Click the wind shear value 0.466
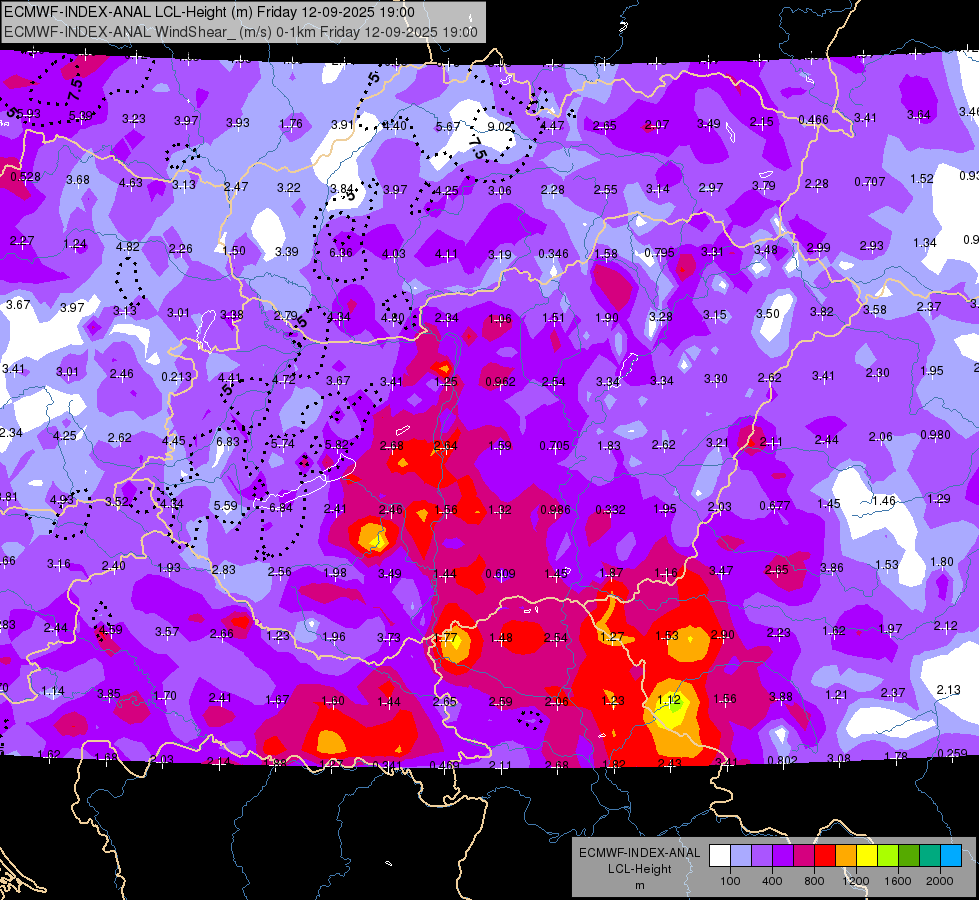Screen dimensions: 979x900 point(814,119)
